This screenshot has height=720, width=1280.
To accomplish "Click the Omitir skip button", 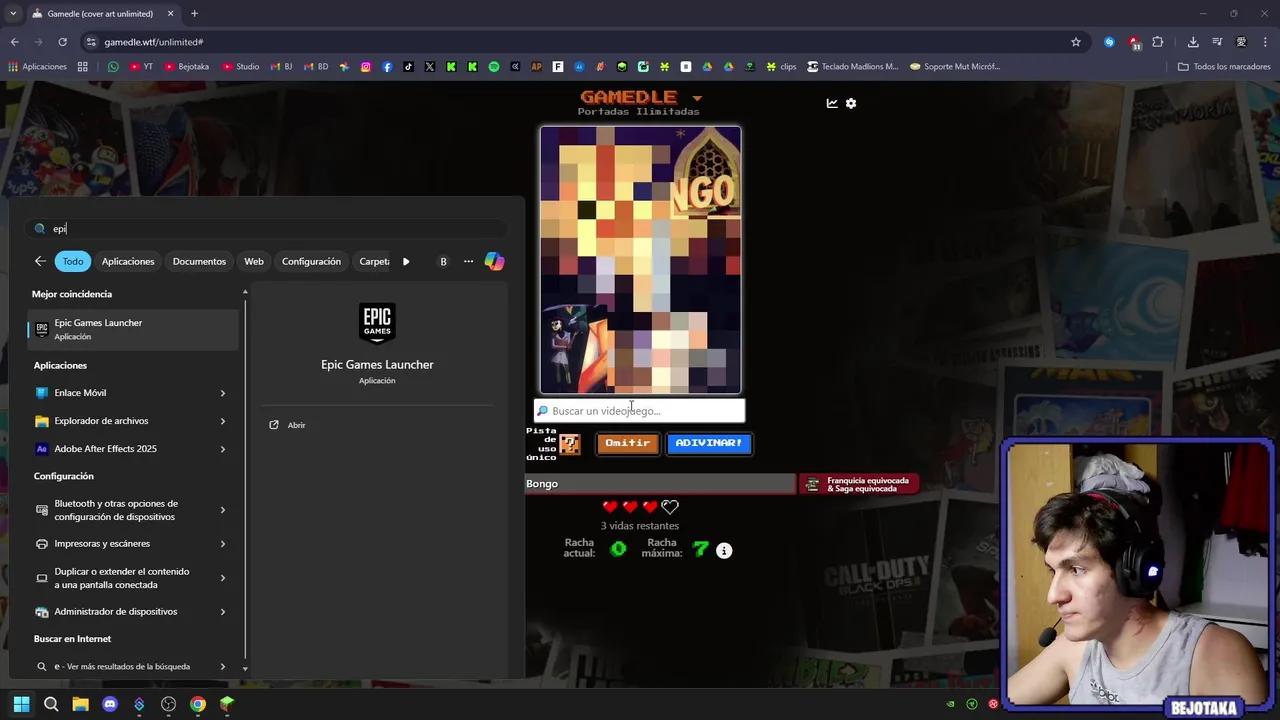I will pyautogui.click(x=627, y=444).
